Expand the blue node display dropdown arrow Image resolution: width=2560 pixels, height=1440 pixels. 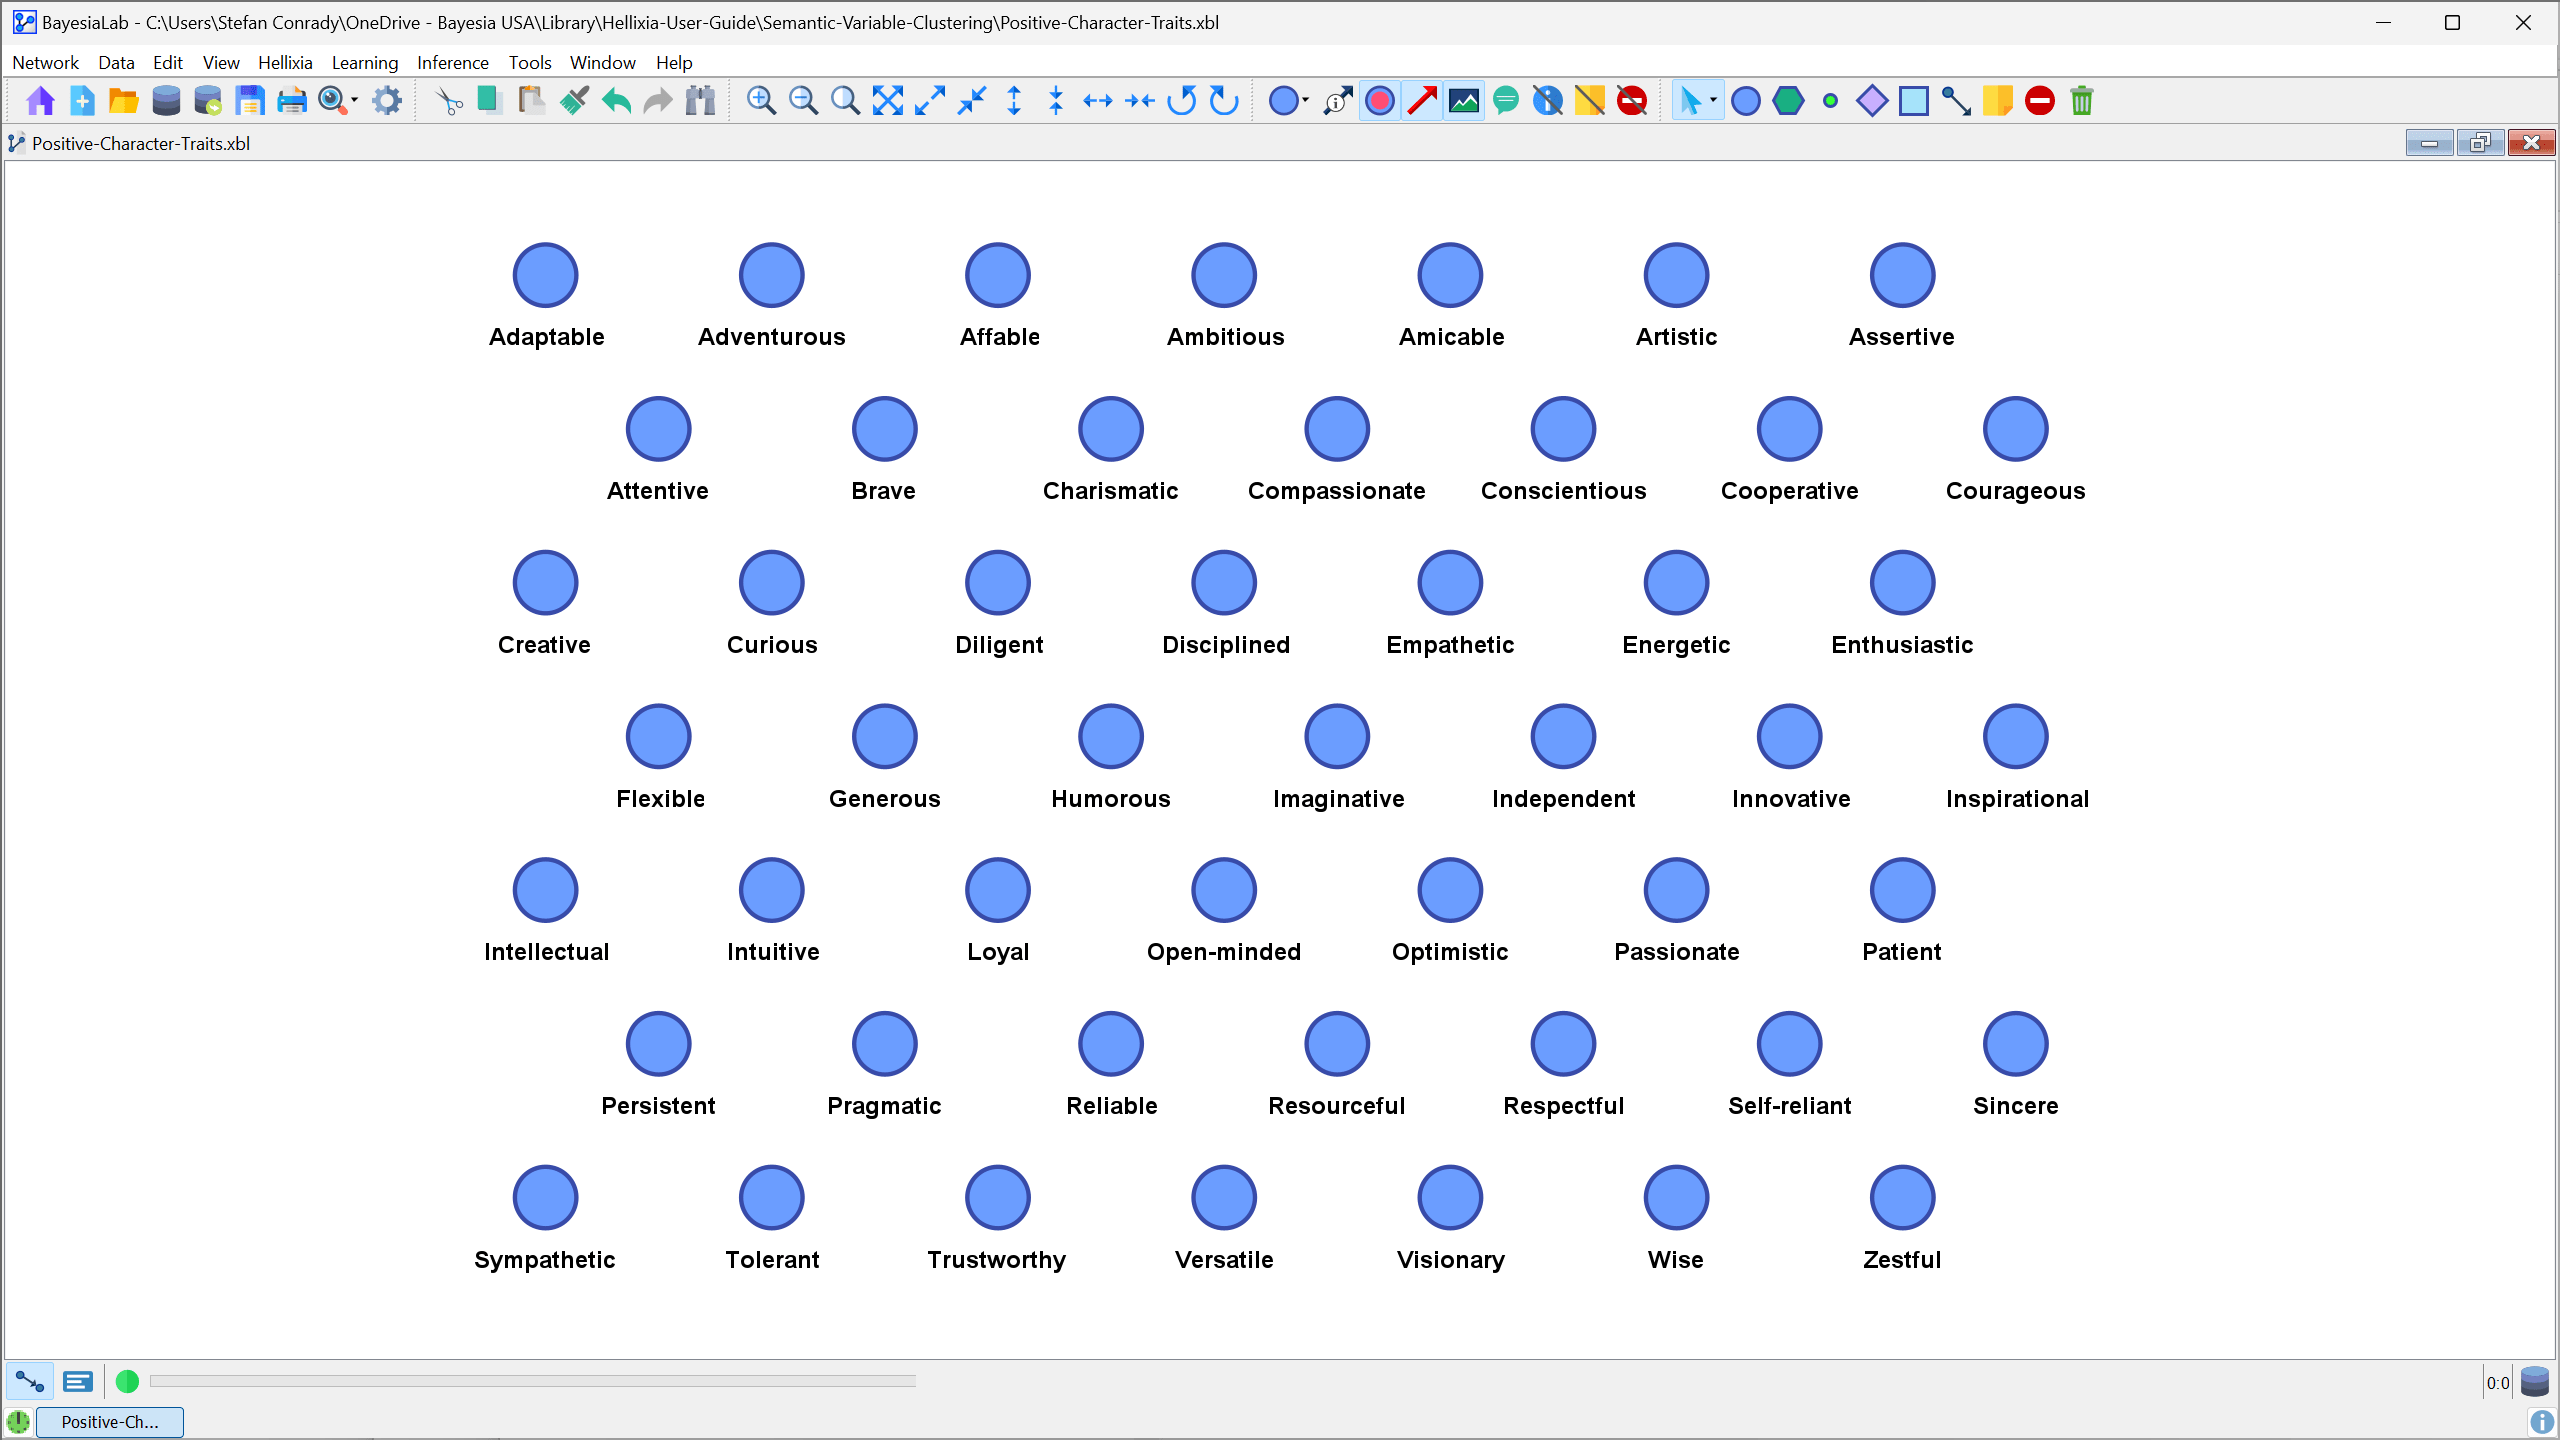click(1305, 101)
